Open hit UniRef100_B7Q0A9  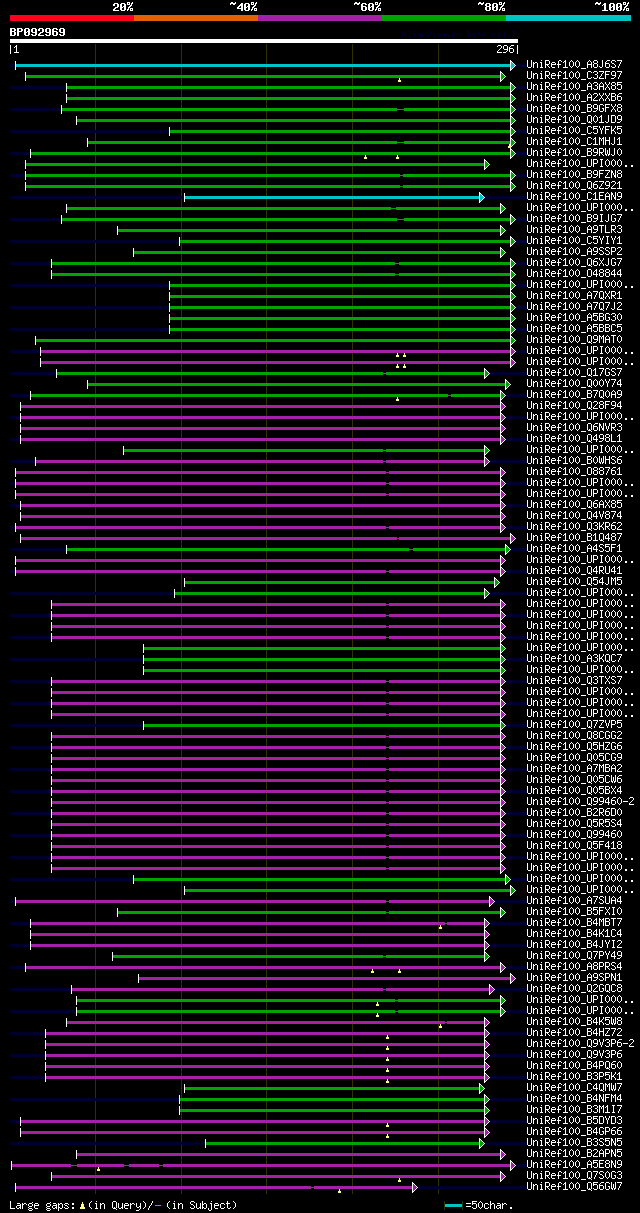point(574,394)
